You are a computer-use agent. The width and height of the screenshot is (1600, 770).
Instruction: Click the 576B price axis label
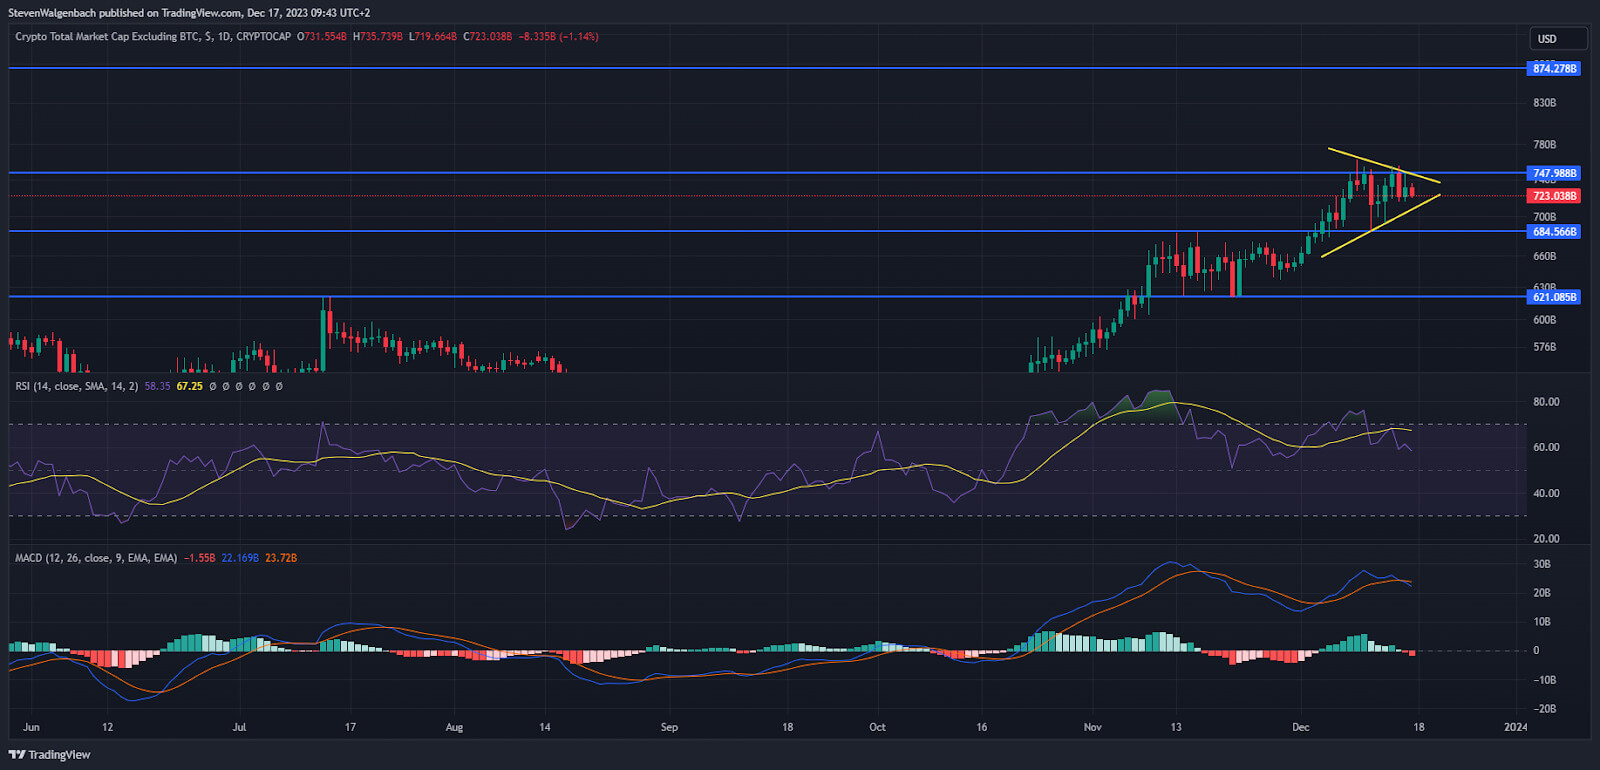click(x=1544, y=347)
